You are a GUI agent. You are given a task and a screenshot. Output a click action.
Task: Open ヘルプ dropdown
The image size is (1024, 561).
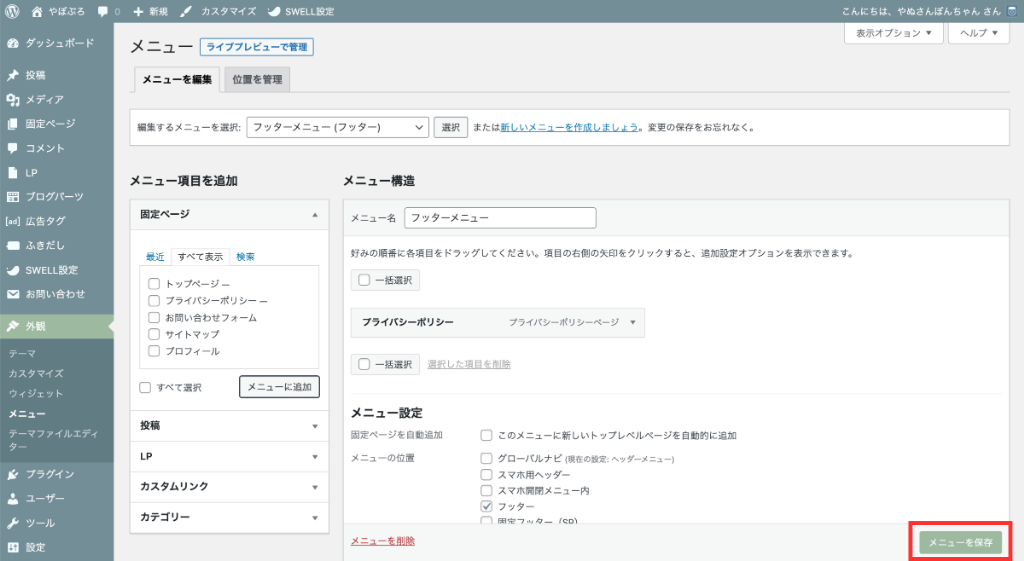tap(979, 33)
